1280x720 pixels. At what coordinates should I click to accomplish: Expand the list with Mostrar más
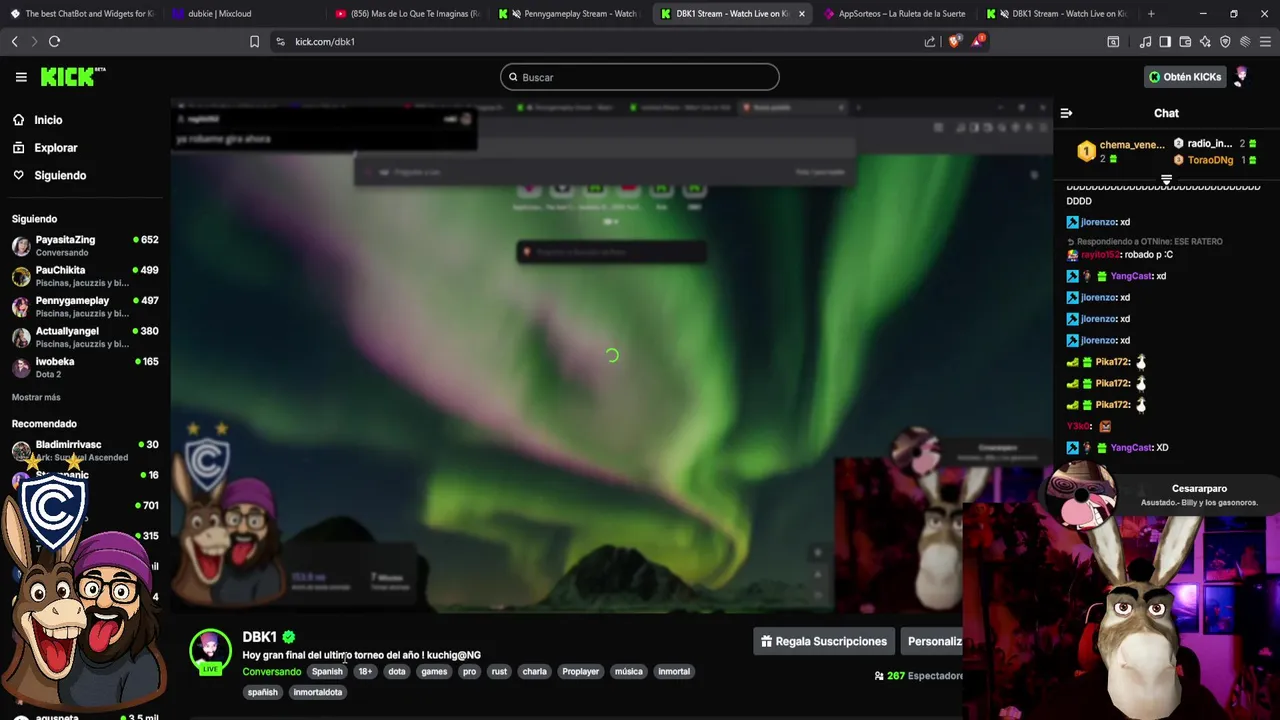coord(36,397)
